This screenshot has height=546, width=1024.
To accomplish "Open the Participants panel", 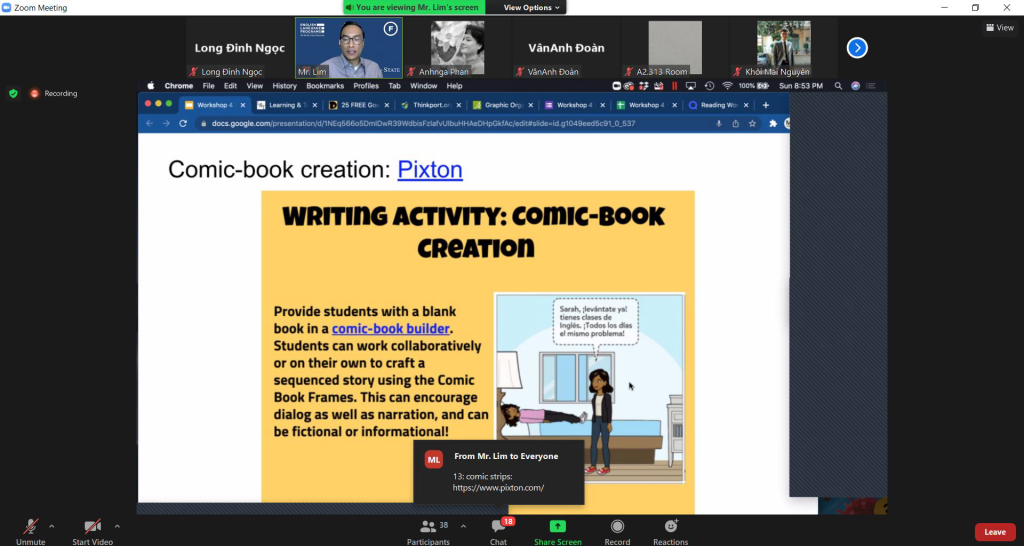I will tap(428, 531).
